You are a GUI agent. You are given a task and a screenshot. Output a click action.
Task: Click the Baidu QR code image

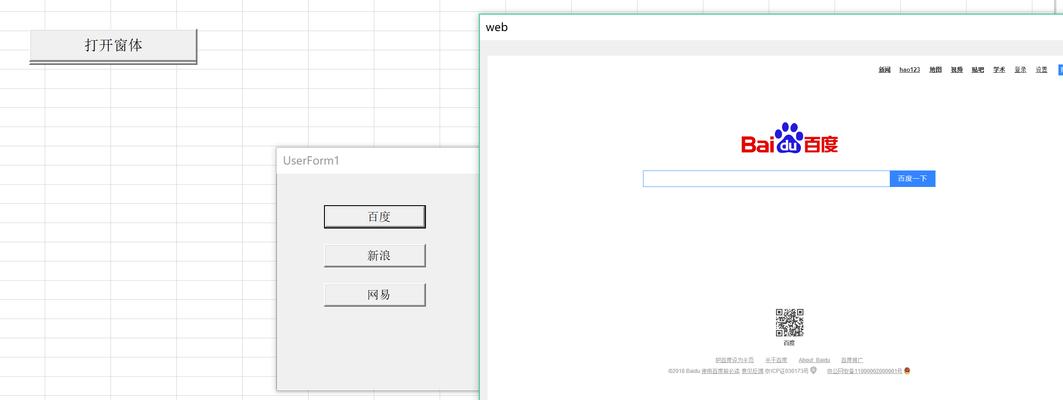point(790,323)
